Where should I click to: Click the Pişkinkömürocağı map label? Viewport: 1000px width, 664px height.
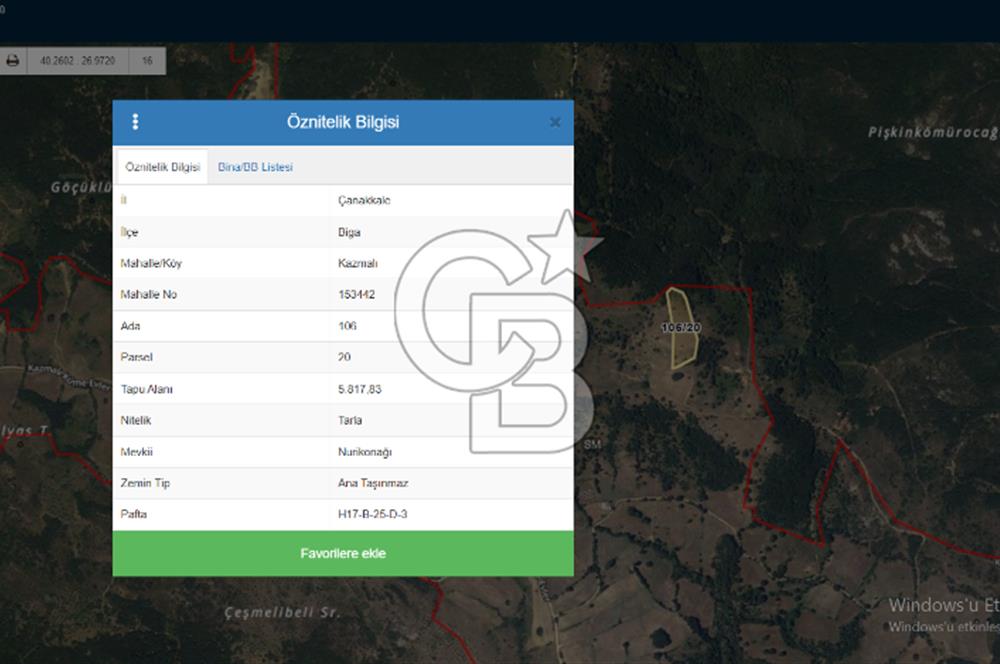(x=933, y=132)
